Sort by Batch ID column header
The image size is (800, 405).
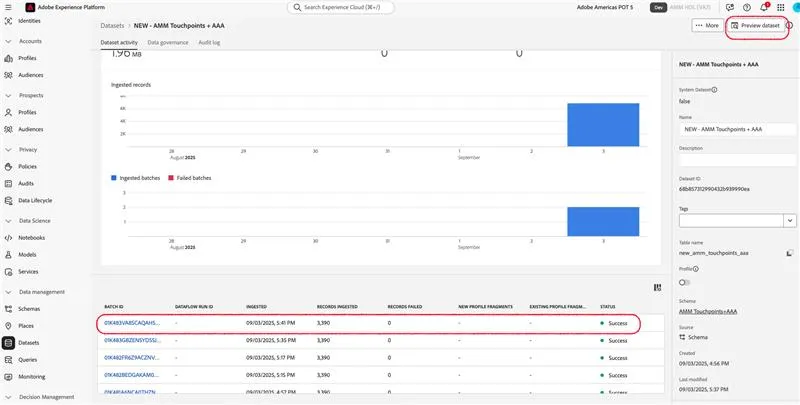tap(114, 307)
